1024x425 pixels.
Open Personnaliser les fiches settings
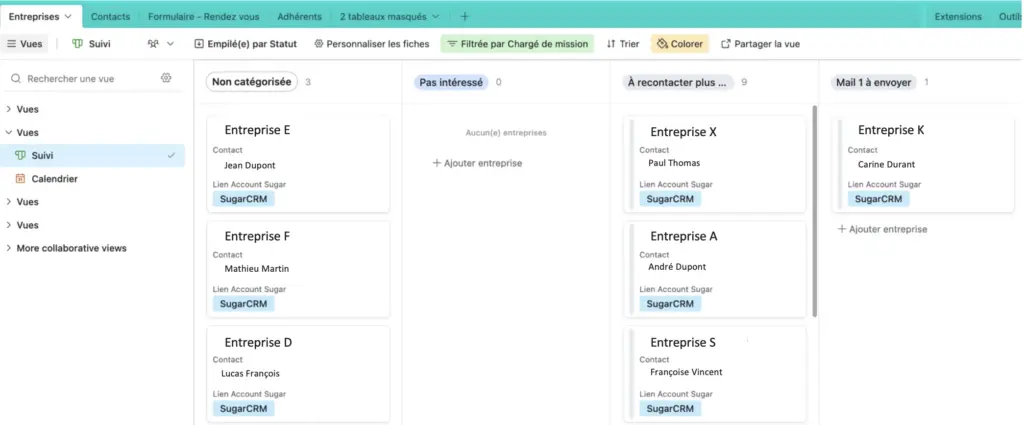(372, 44)
